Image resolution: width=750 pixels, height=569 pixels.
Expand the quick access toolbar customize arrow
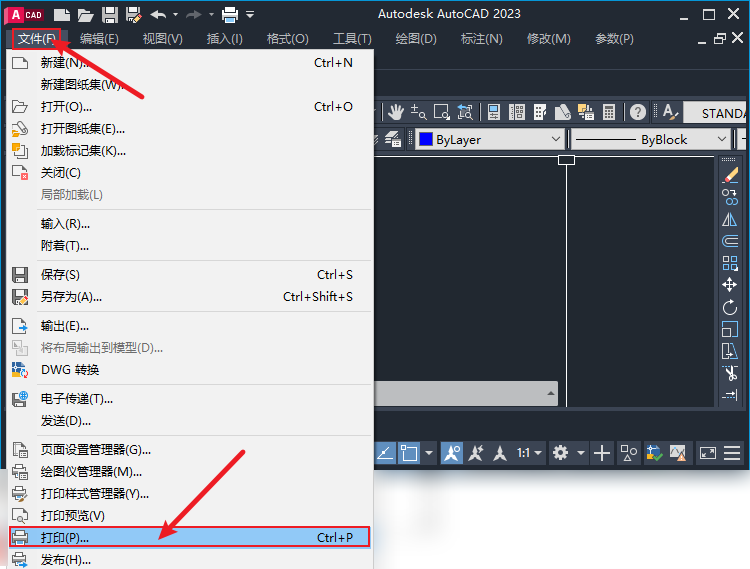pos(250,15)
